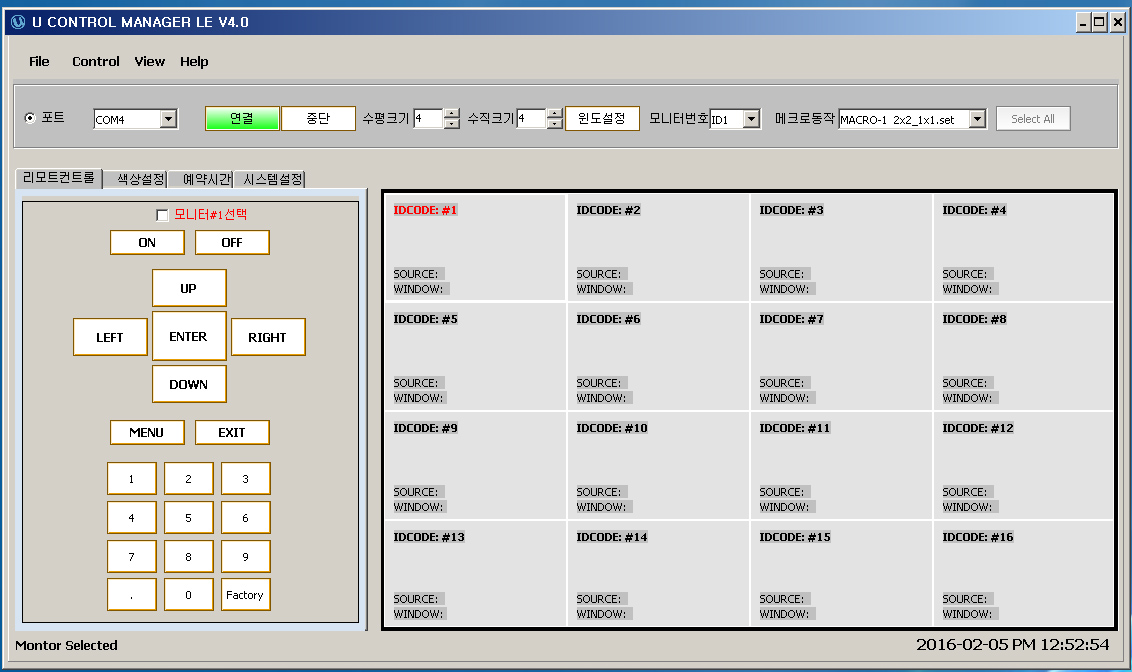This screenshot has width=1132, height=672.
Task: Click the 중단 stop button
Action: click(x=318, y=118)
